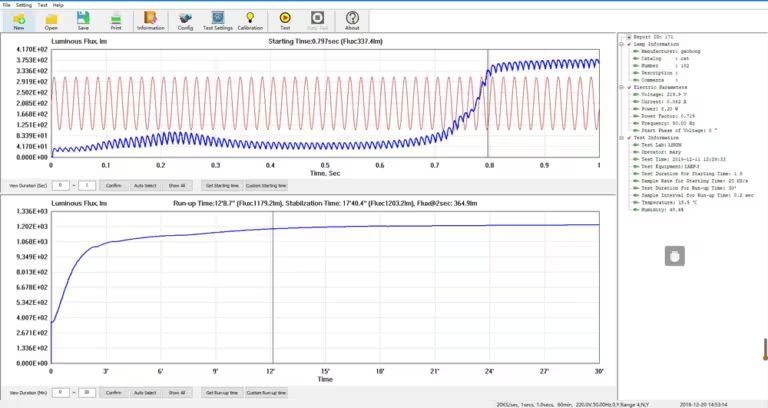
Task: Open Test Settings from the toolbar
Action: (218, 21)
